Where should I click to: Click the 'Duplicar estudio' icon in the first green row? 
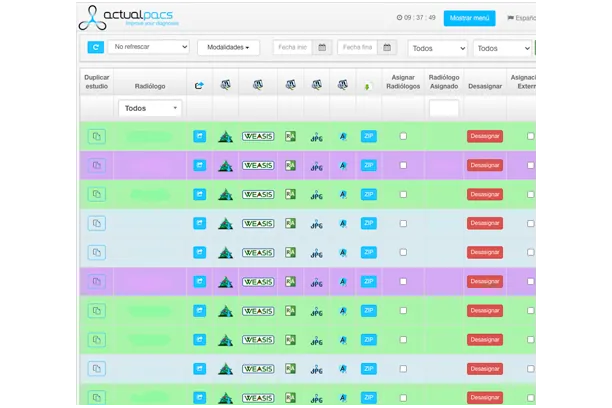(x=96, y=137)
